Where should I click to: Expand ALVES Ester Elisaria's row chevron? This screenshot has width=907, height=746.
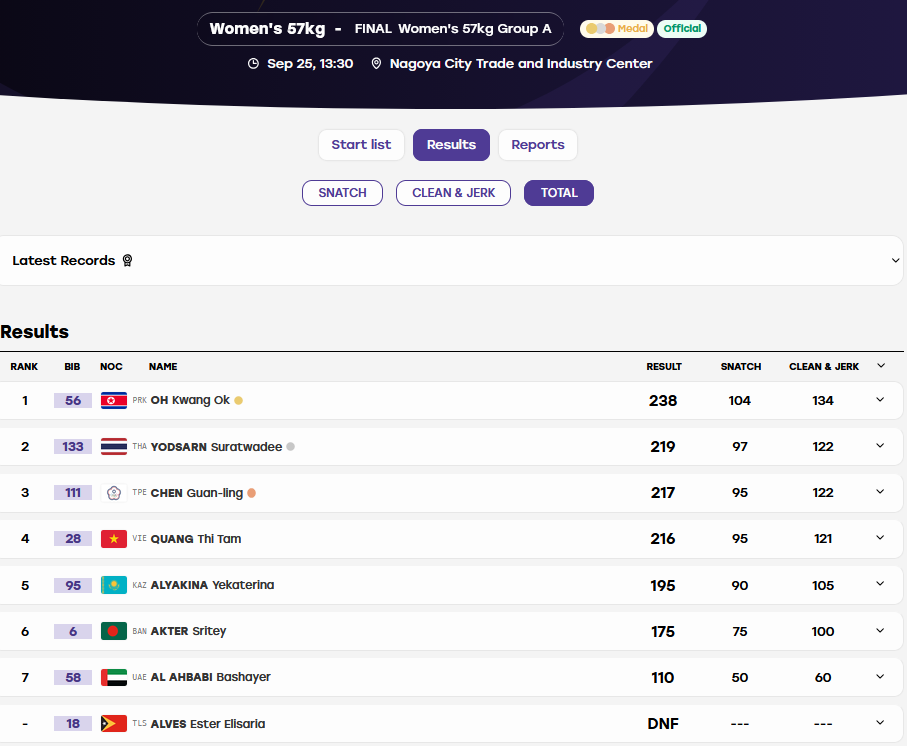[x=880, y=722]
